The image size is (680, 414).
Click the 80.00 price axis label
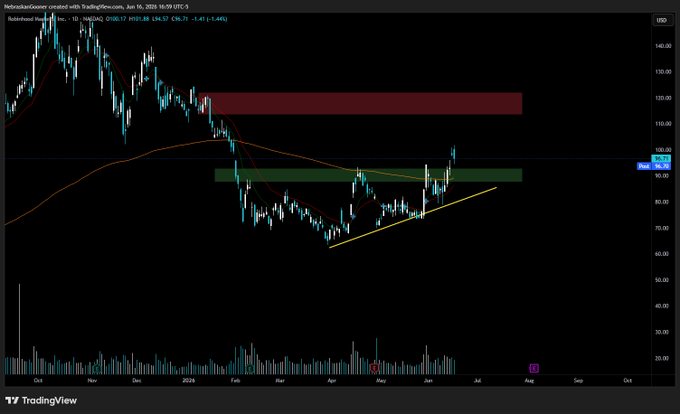tap(662, 202)
